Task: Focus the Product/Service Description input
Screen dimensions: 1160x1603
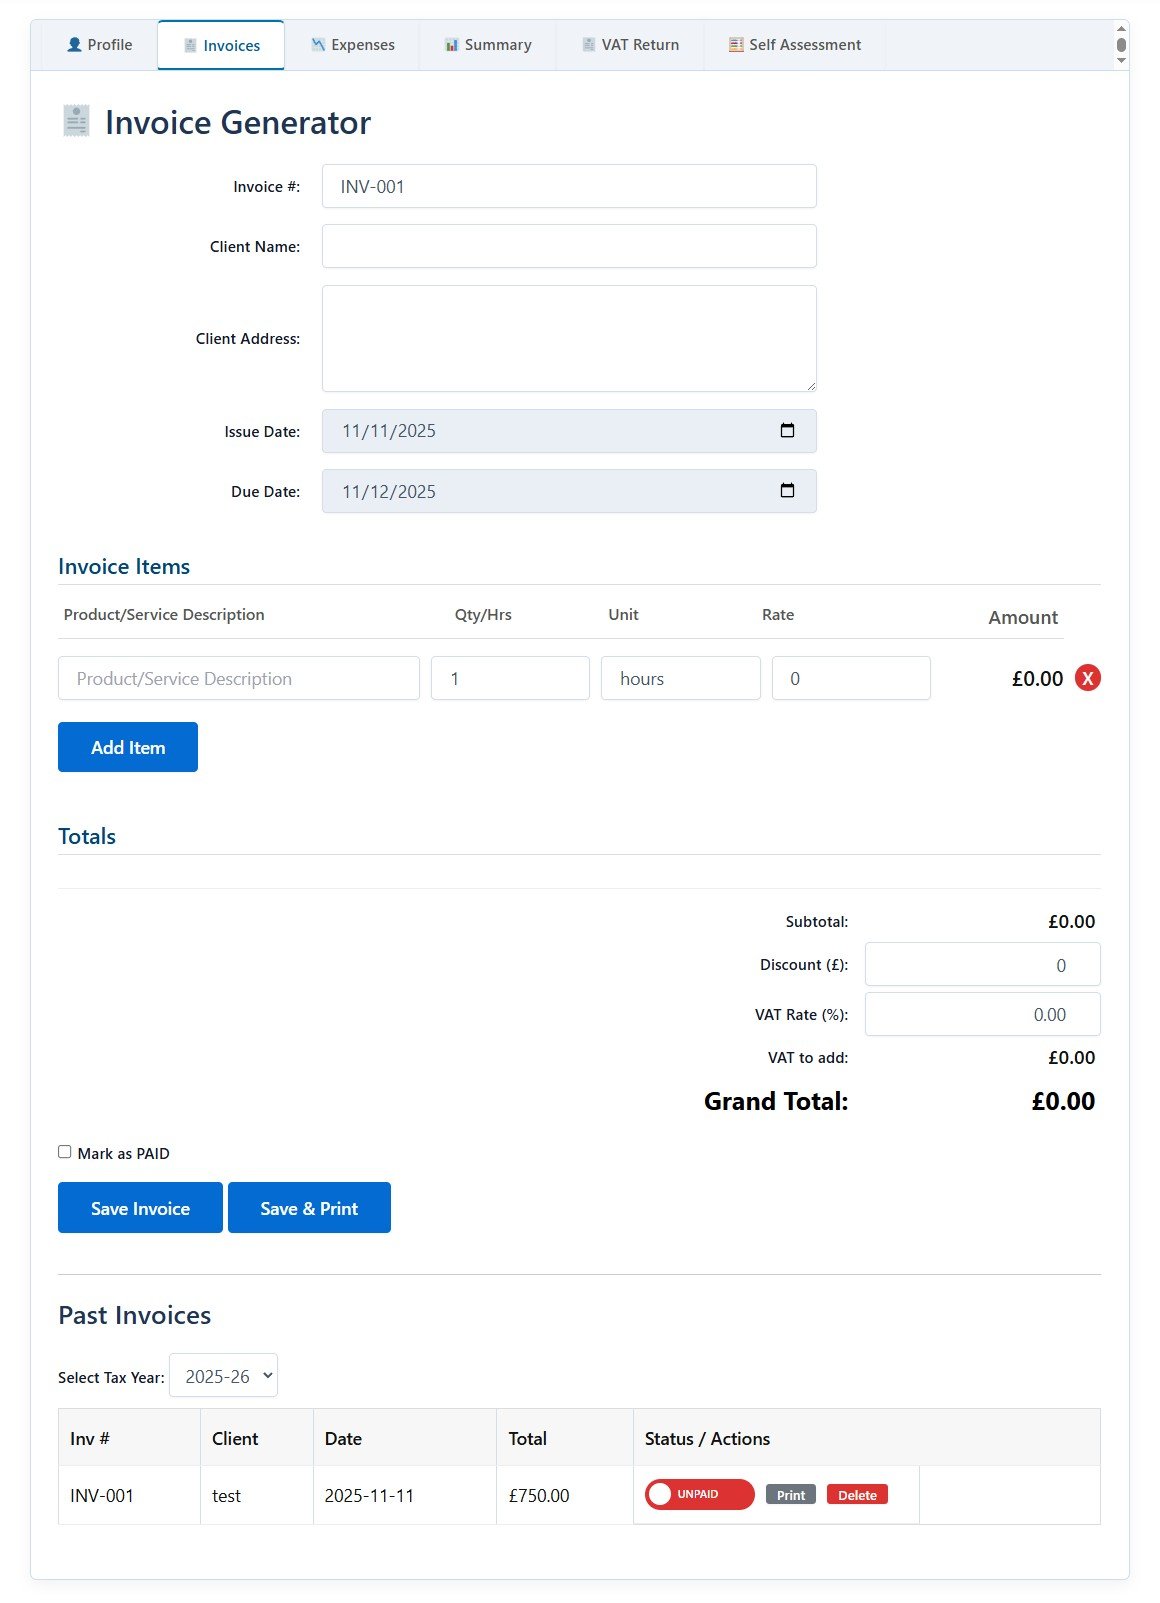Action: tap(239, 678)
